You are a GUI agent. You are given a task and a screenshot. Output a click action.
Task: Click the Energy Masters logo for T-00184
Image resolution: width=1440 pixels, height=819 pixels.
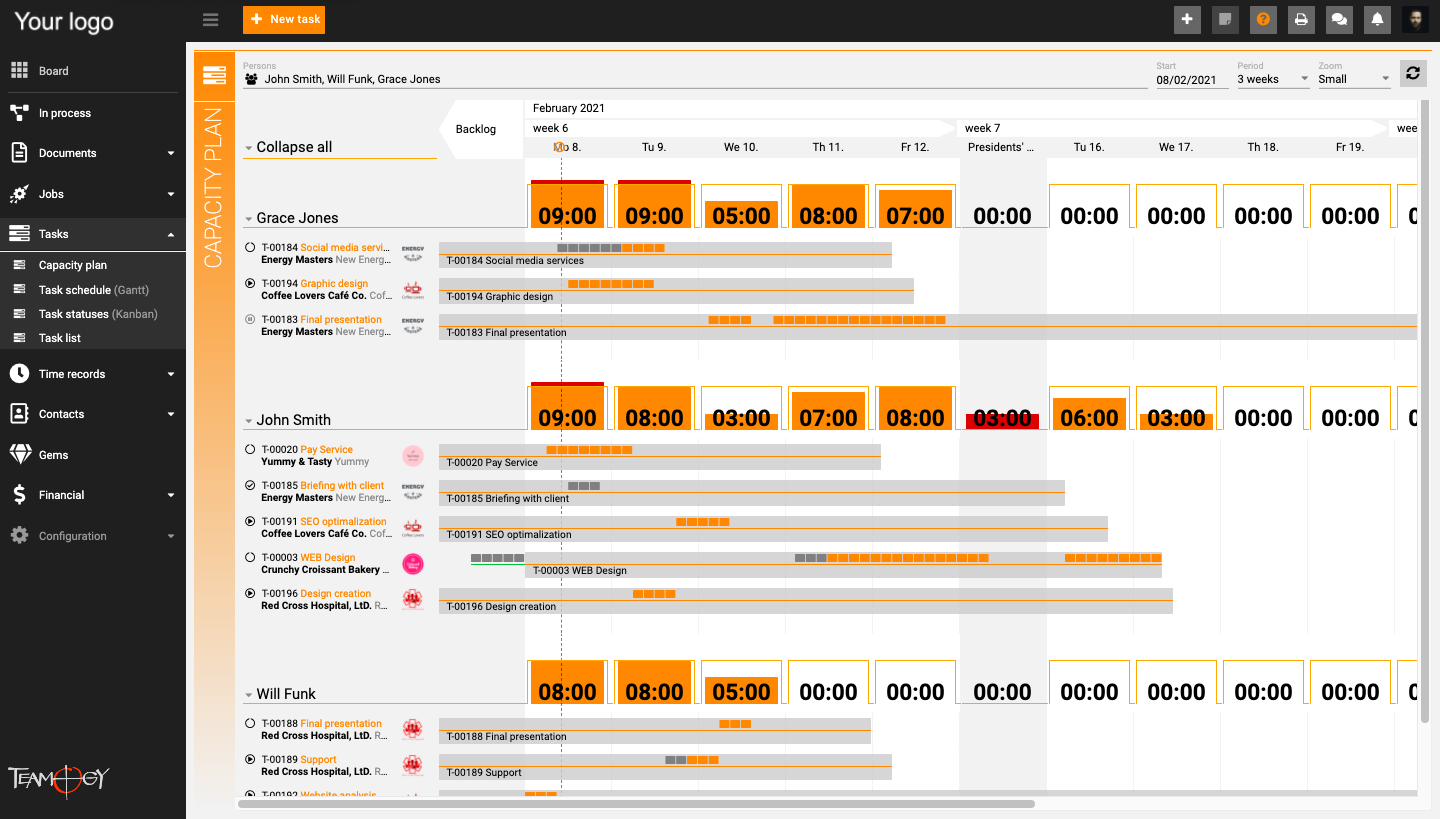(x=412, y=253)
